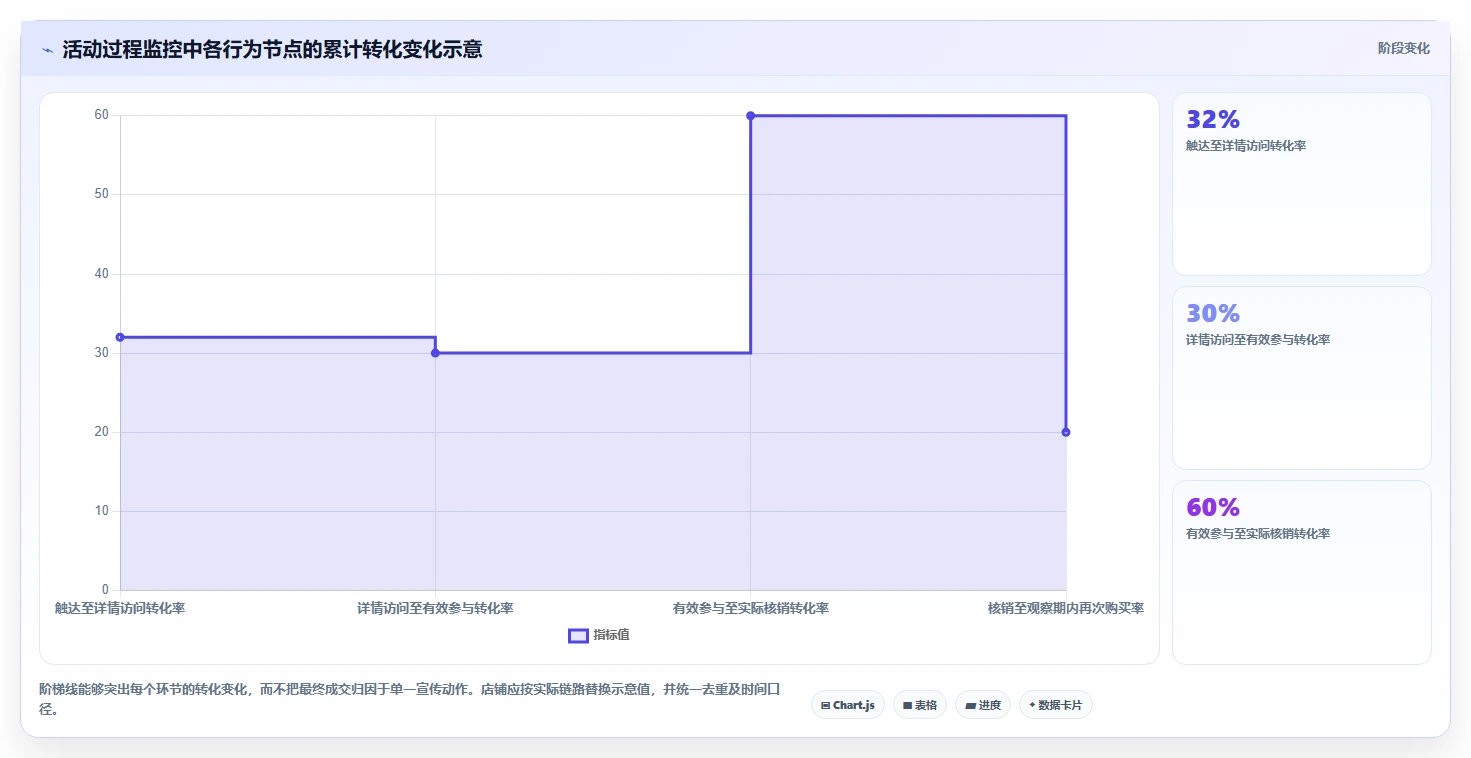Click the 指标值 legend color box
Screen dimensions: 1471x758
coord(578,635)
